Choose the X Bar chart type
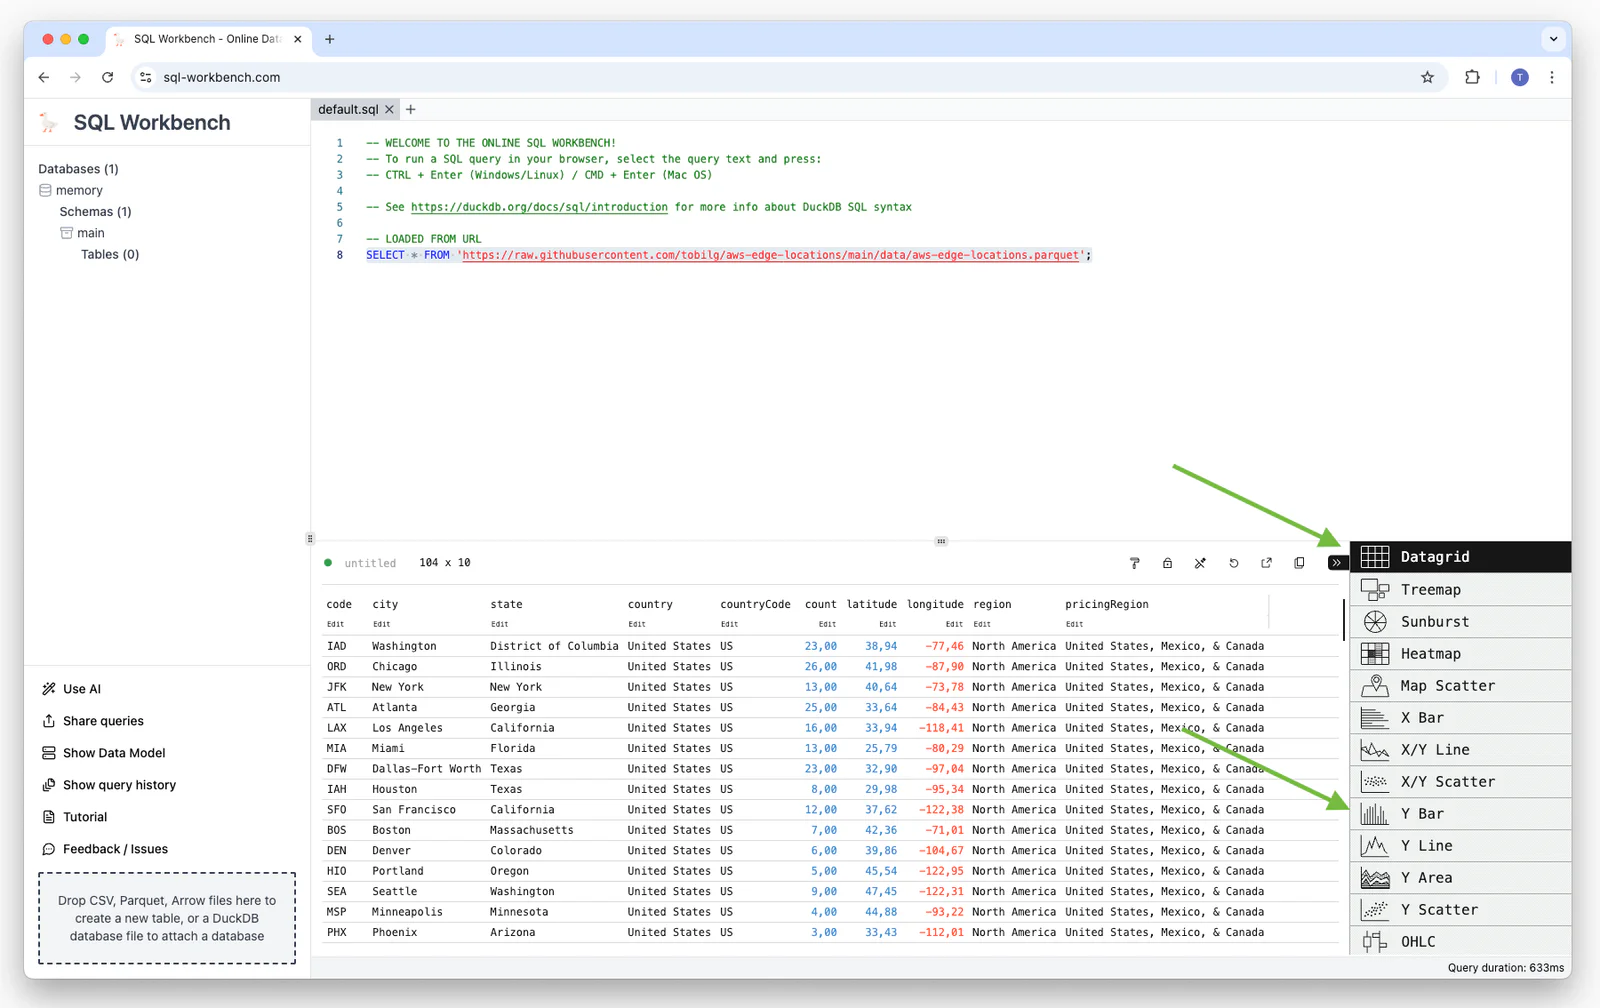This screenshot has height=1008, width=1600. click(1461, 718)
